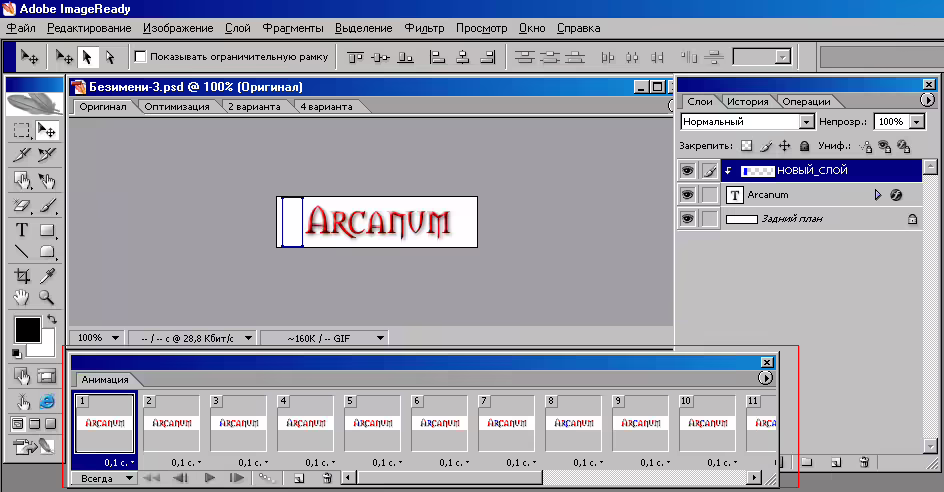Swap foreground and background colors
The image size is (944, 492).
[52, 319]
